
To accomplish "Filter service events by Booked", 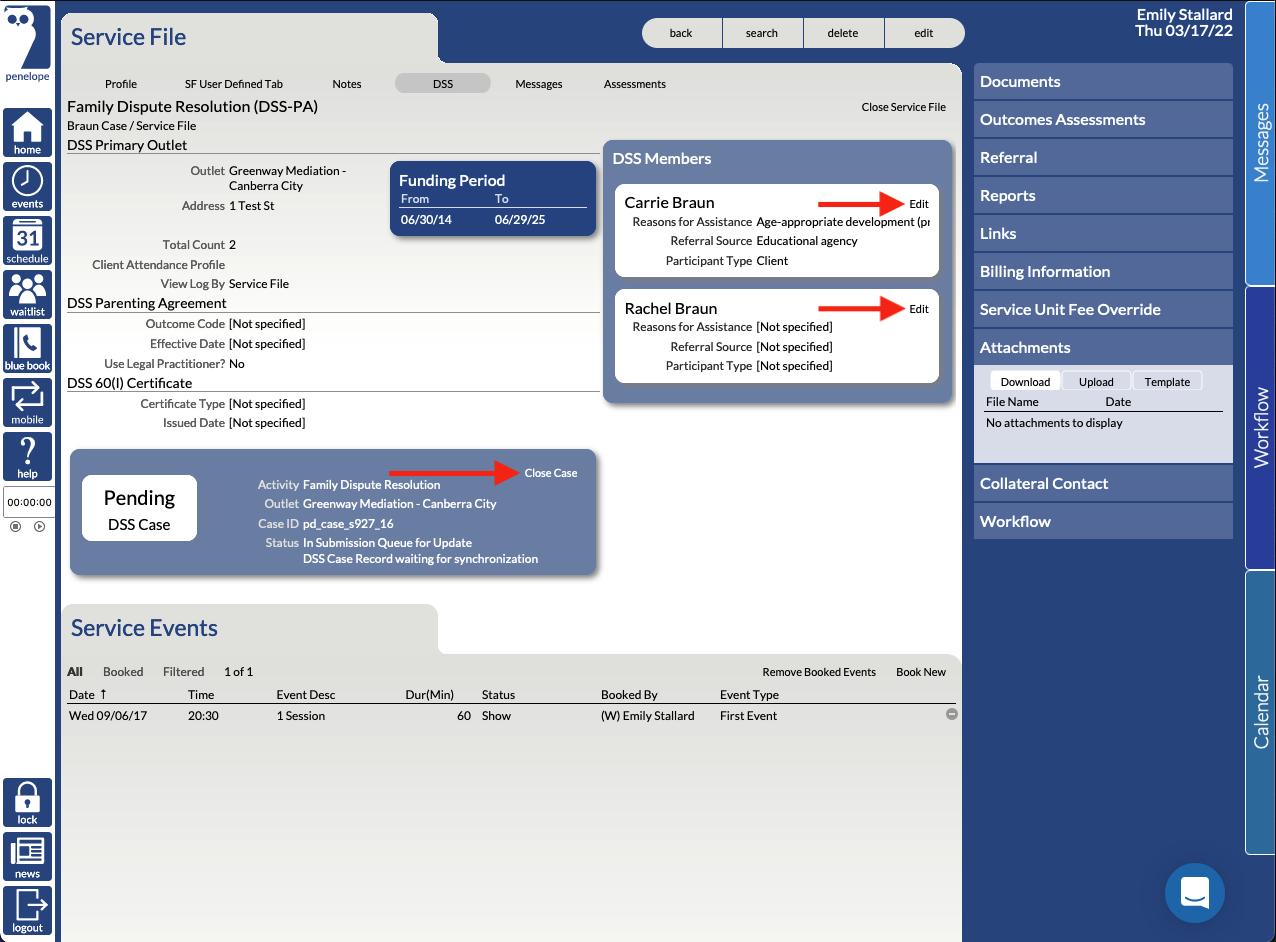I will click(123, 672).
